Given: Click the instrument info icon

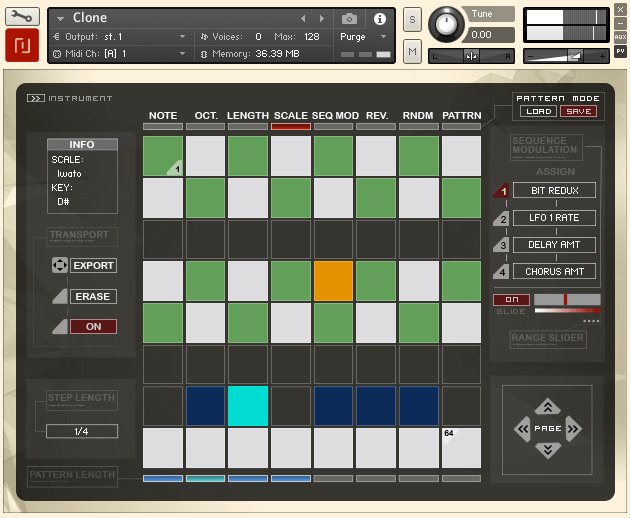Looking at the screenshot, I should pos(379,19).
